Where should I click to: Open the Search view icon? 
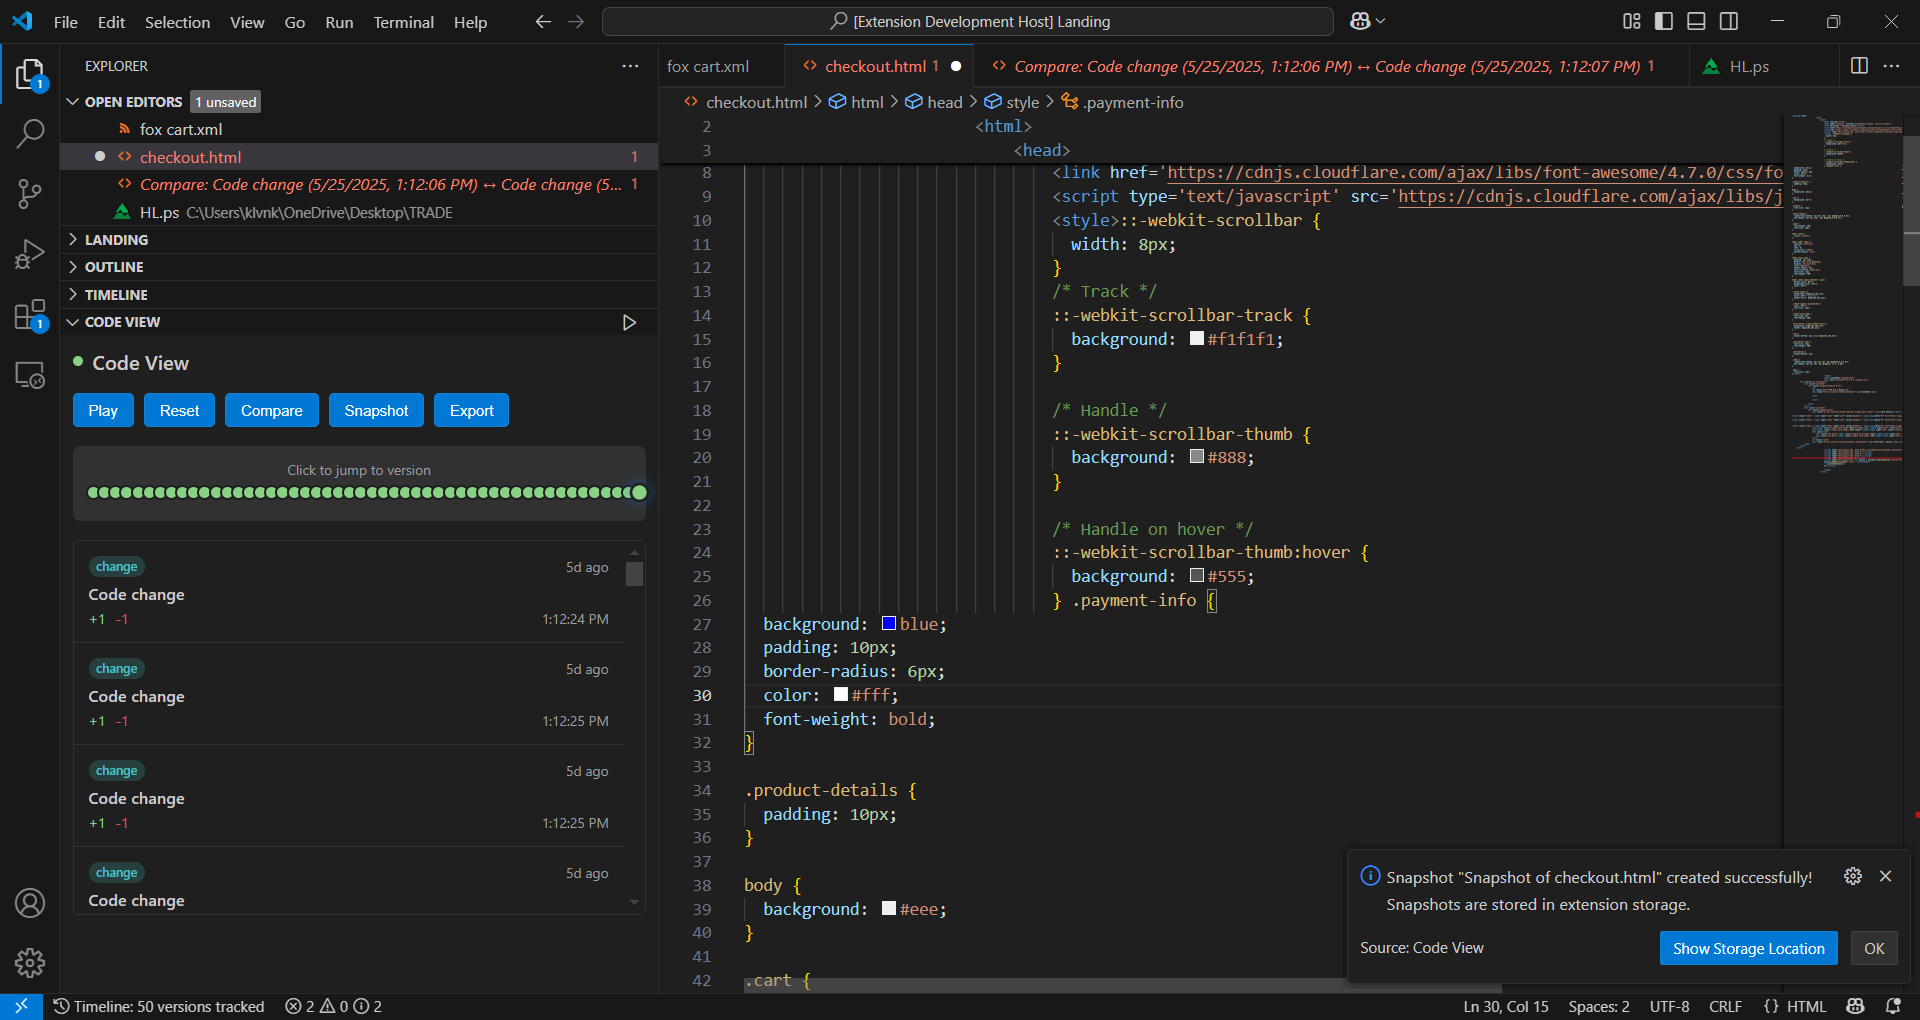[30, 133]
